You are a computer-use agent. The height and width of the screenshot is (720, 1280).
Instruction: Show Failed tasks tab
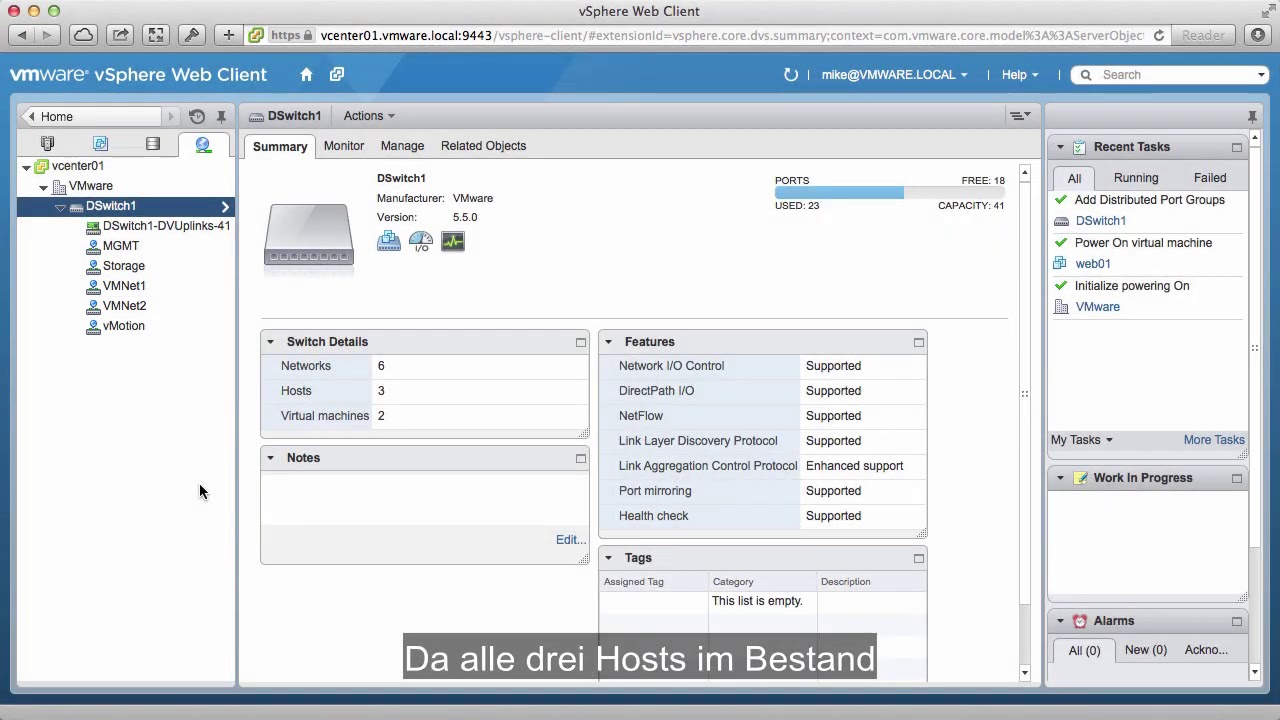point(1210,178)
